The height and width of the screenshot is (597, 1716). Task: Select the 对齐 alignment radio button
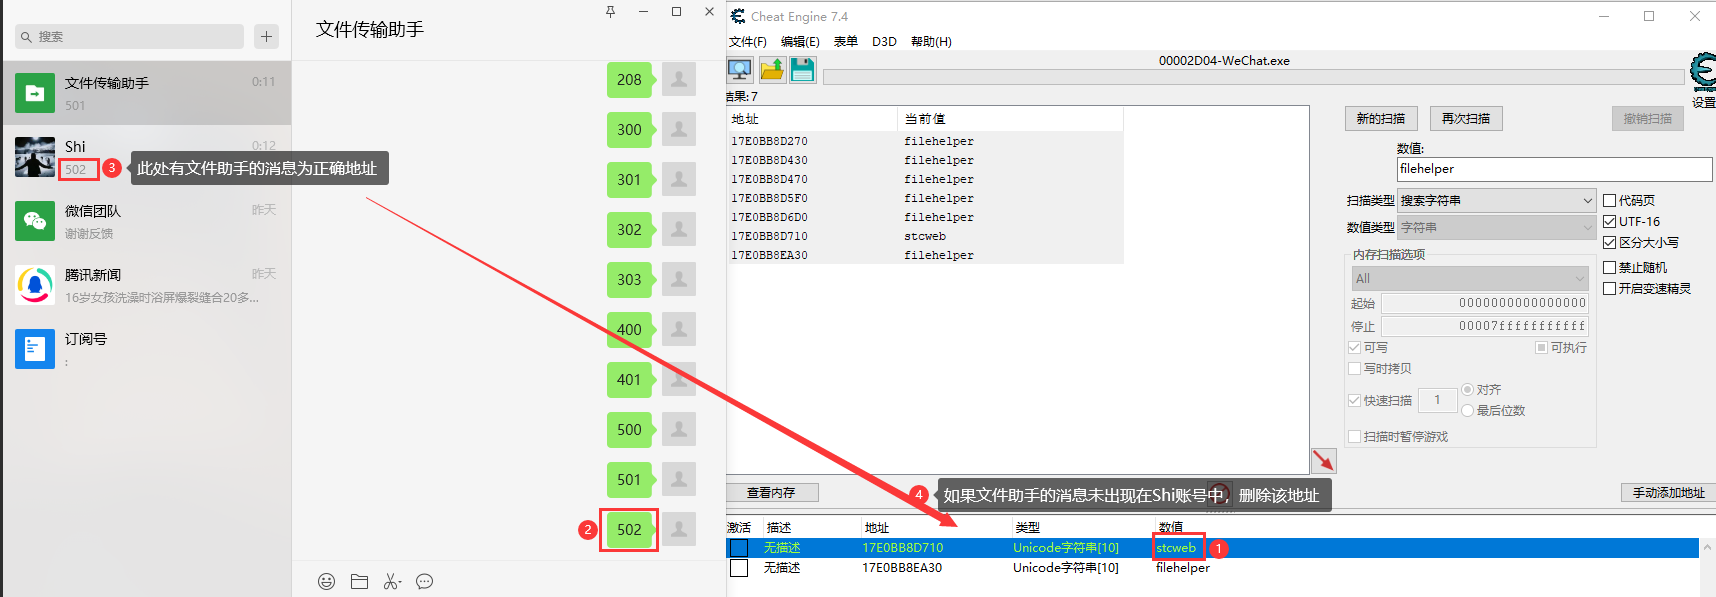tap(1467, 389)
